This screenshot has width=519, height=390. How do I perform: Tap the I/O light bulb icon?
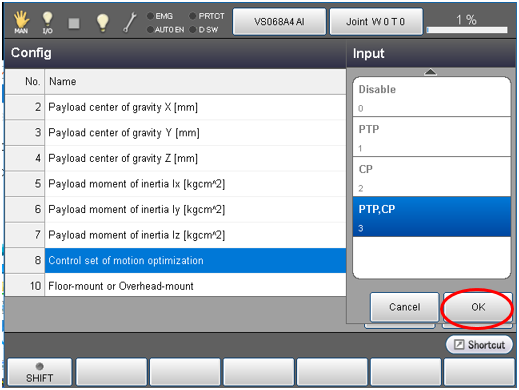click(x=47, y=22)
